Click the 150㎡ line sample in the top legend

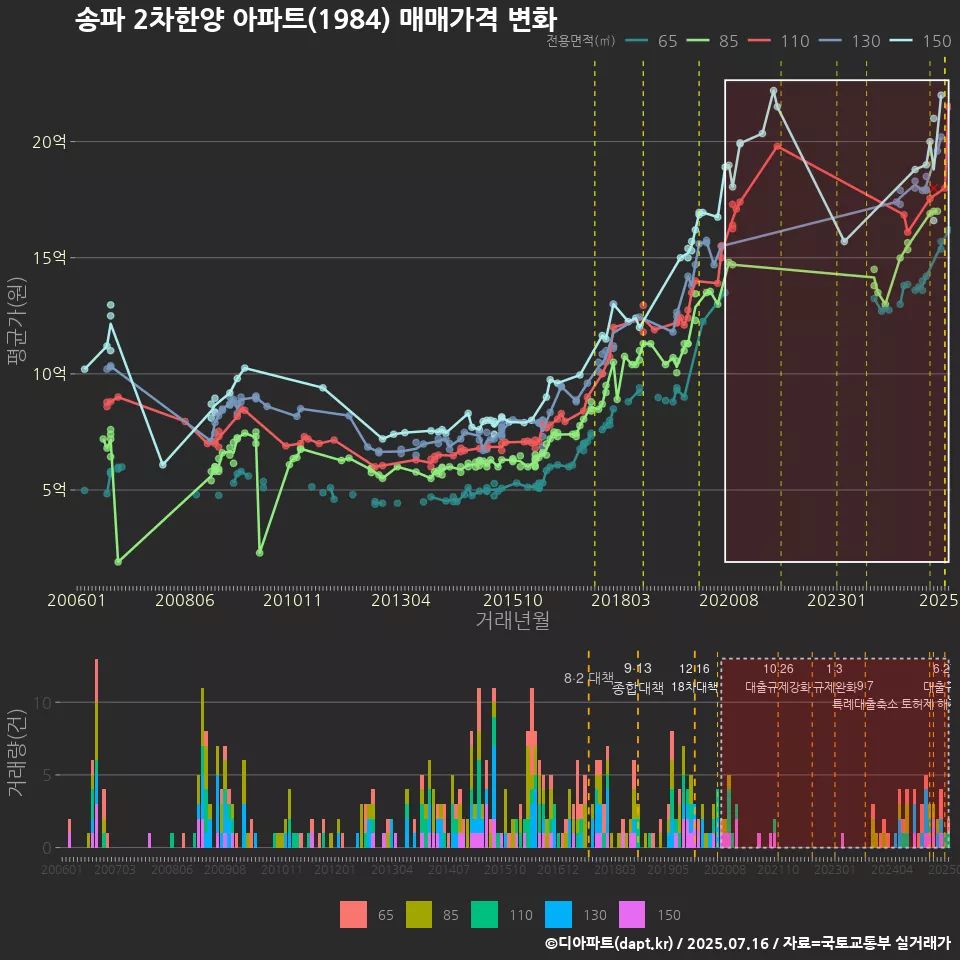click(901, 41)
